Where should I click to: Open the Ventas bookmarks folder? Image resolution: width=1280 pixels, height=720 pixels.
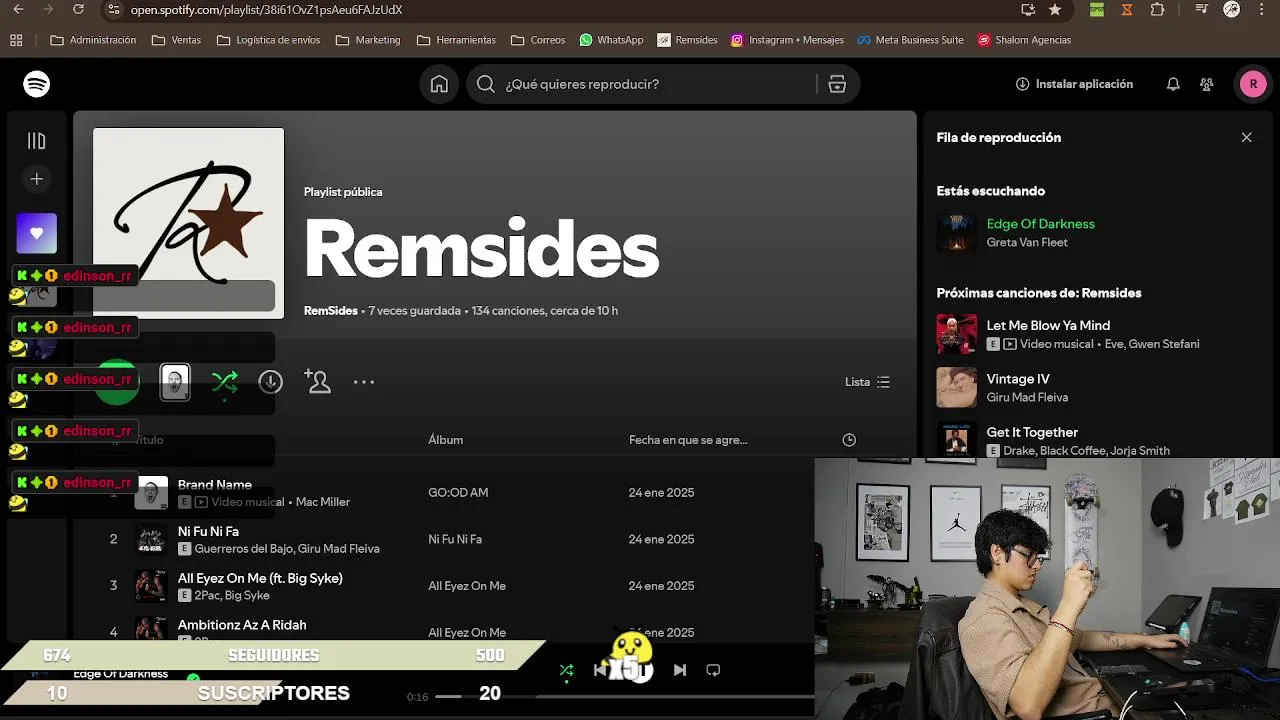[x=176, y=40]
